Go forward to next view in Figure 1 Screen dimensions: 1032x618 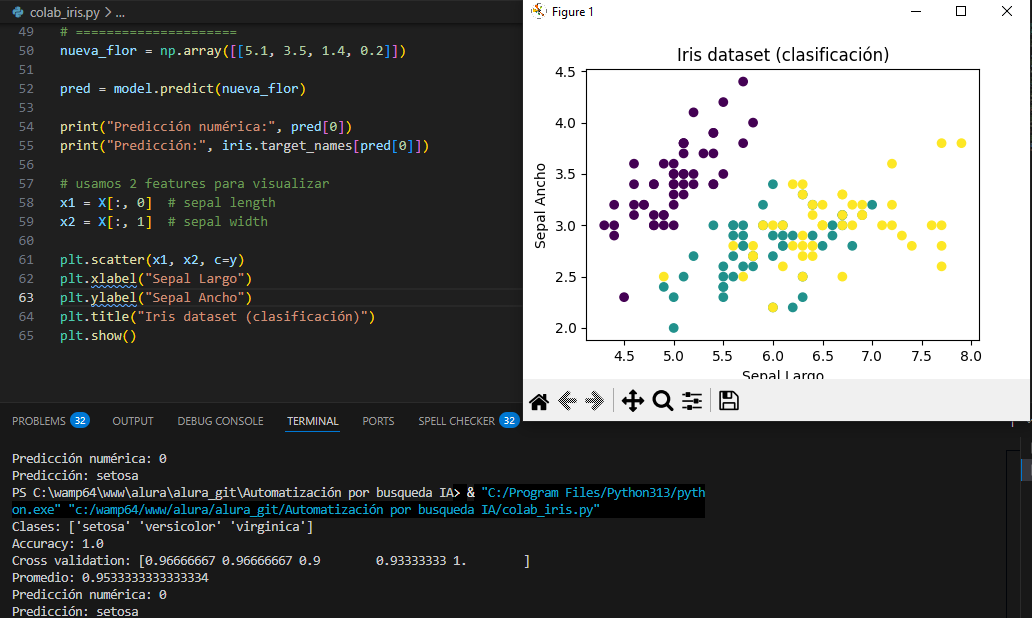(594, 401)
